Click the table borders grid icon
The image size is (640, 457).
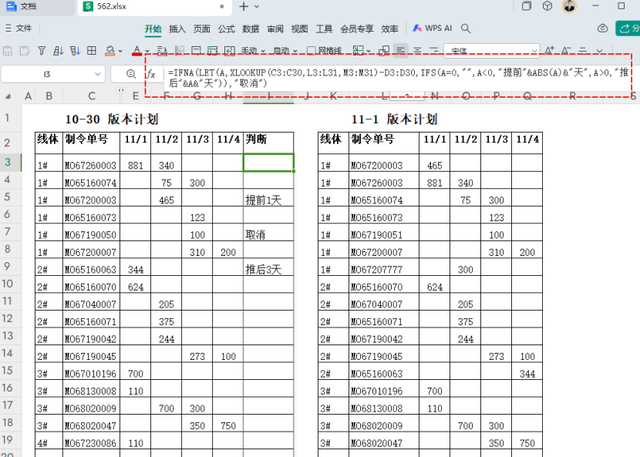pyautogui.click(x=92, y=51)
